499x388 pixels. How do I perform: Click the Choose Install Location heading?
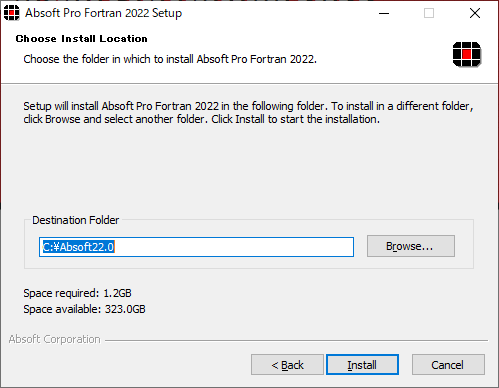tap(81, 39)
